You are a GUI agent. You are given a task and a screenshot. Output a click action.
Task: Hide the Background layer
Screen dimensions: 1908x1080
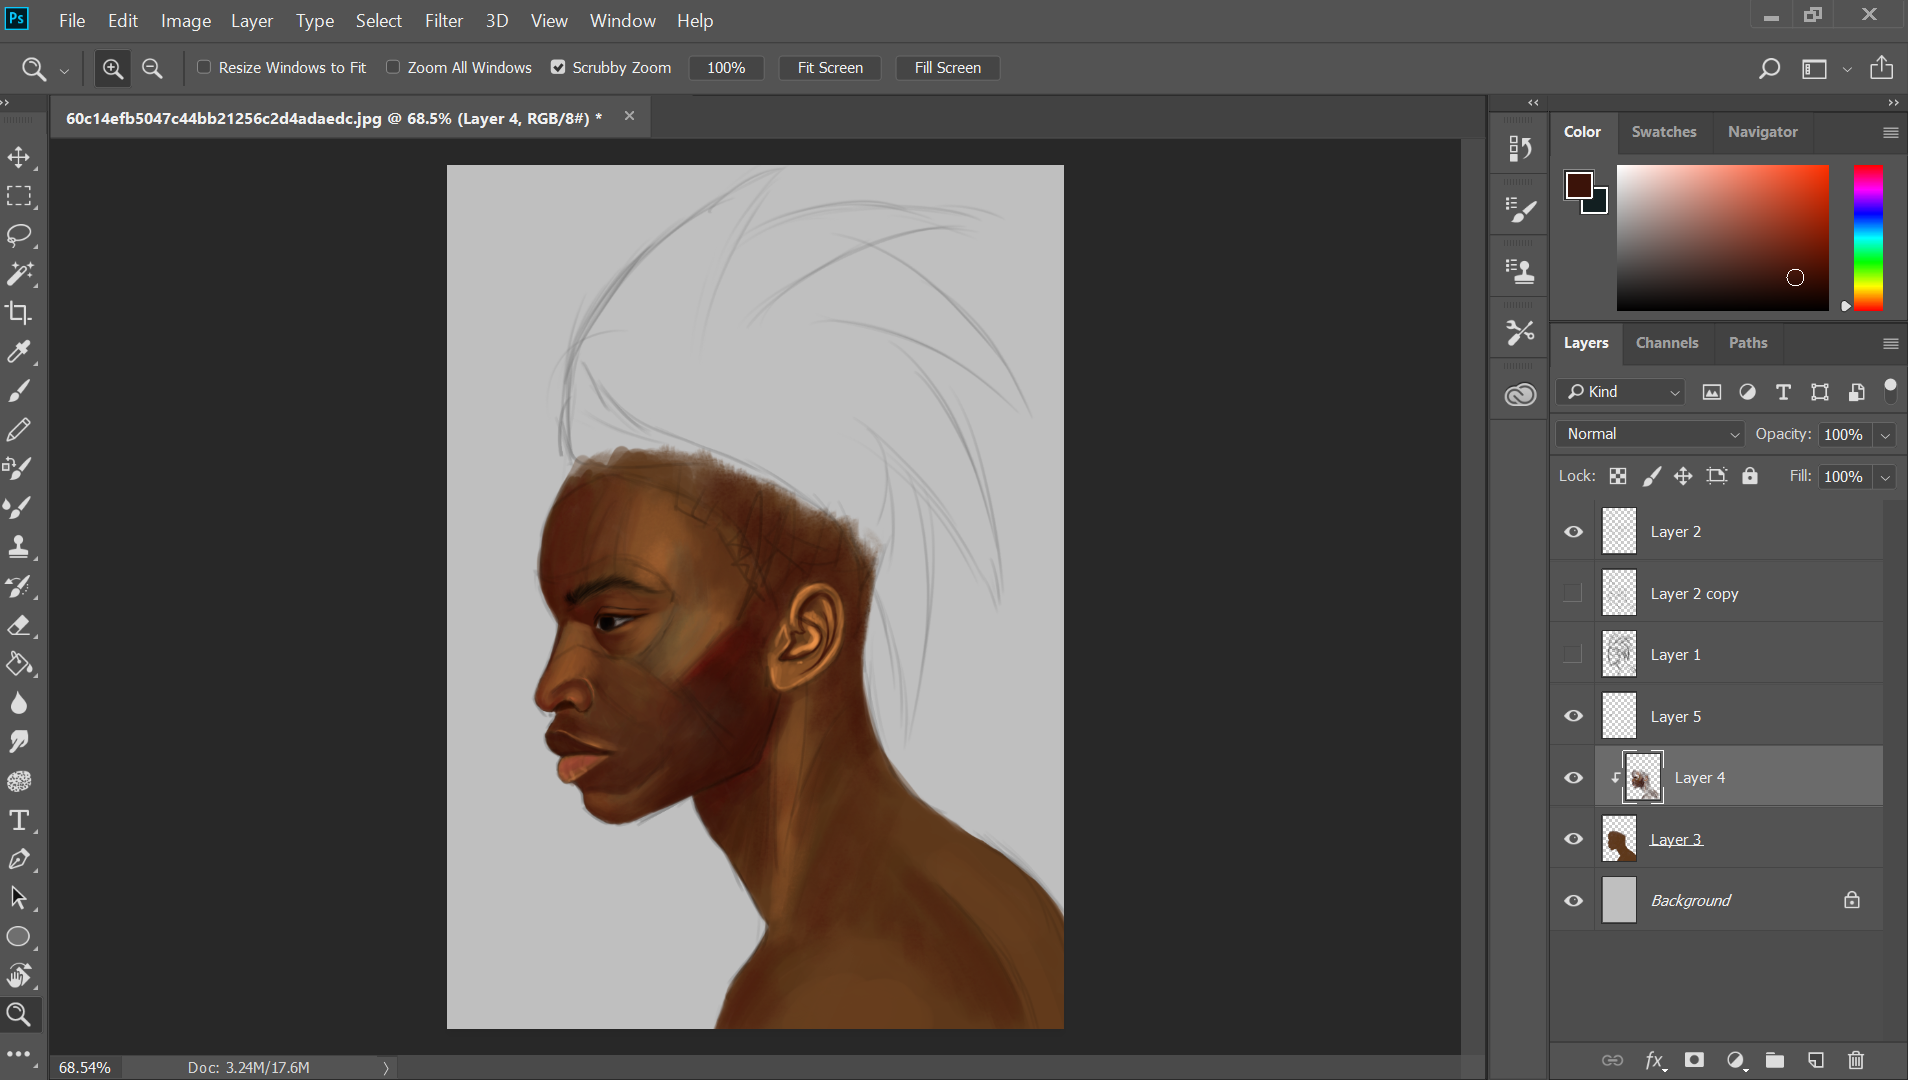click(1573, 900)
